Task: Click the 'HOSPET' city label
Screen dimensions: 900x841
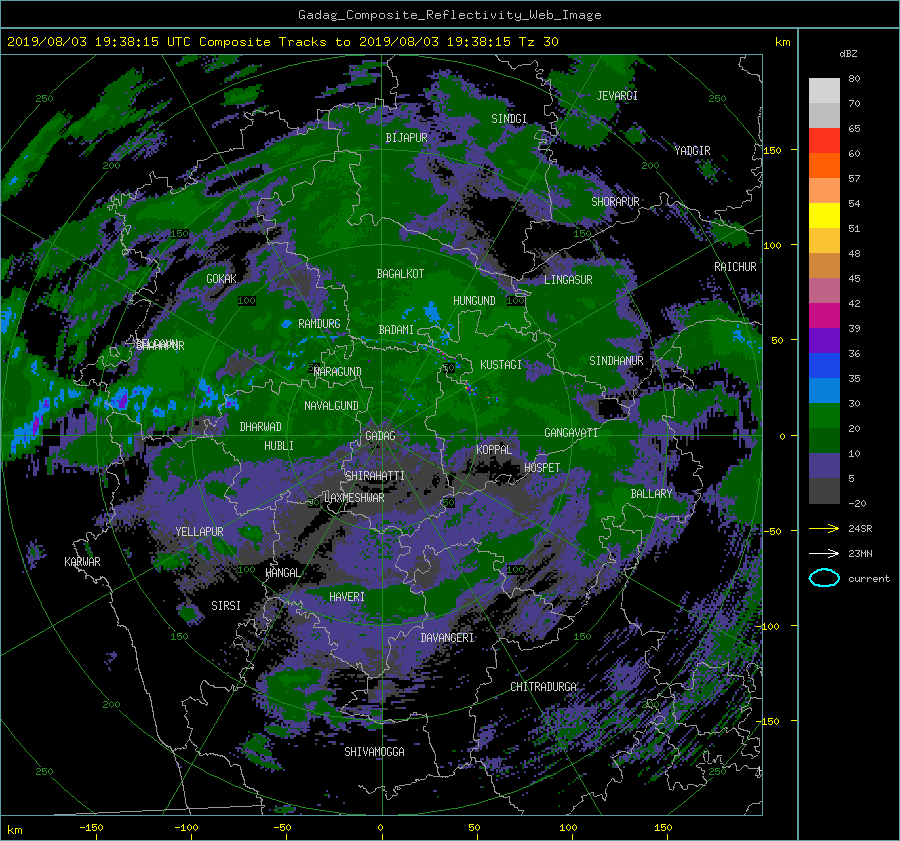Action: pos(542,467)
